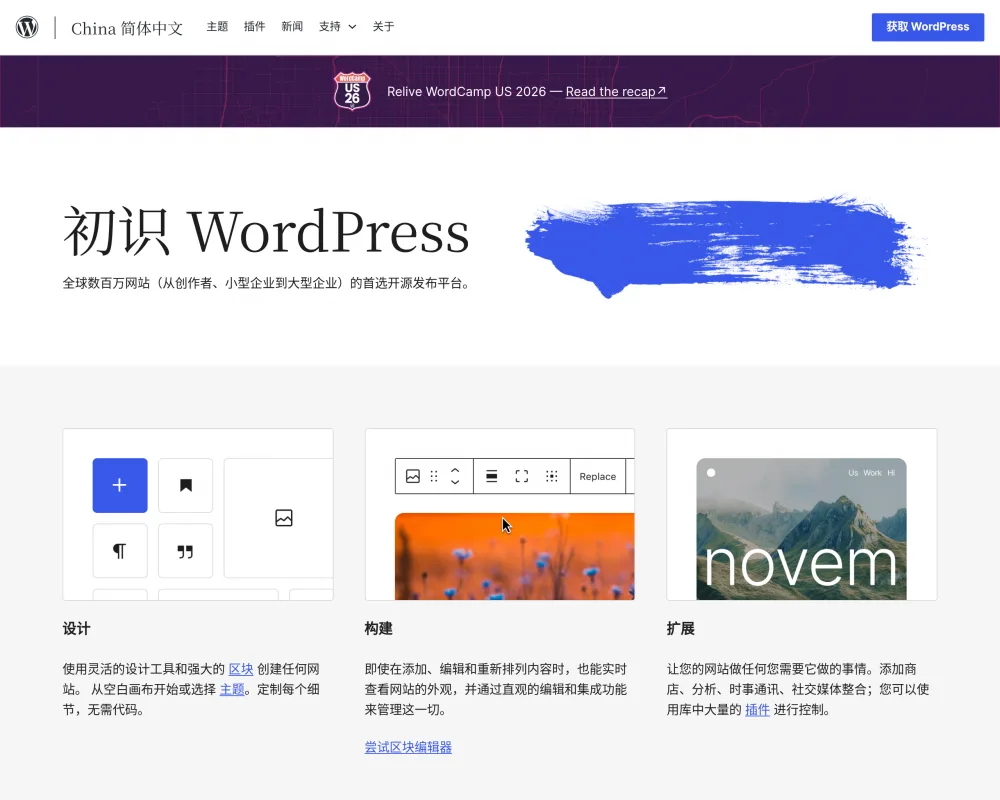Select the paragraph pilcrow block tile

[120, 551]
